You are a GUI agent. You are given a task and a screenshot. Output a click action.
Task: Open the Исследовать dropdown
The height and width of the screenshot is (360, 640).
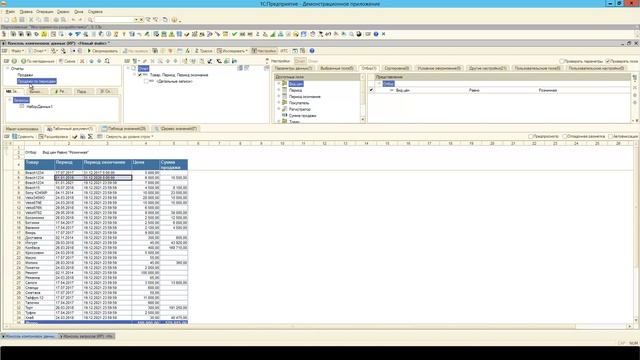coord(232,51)
